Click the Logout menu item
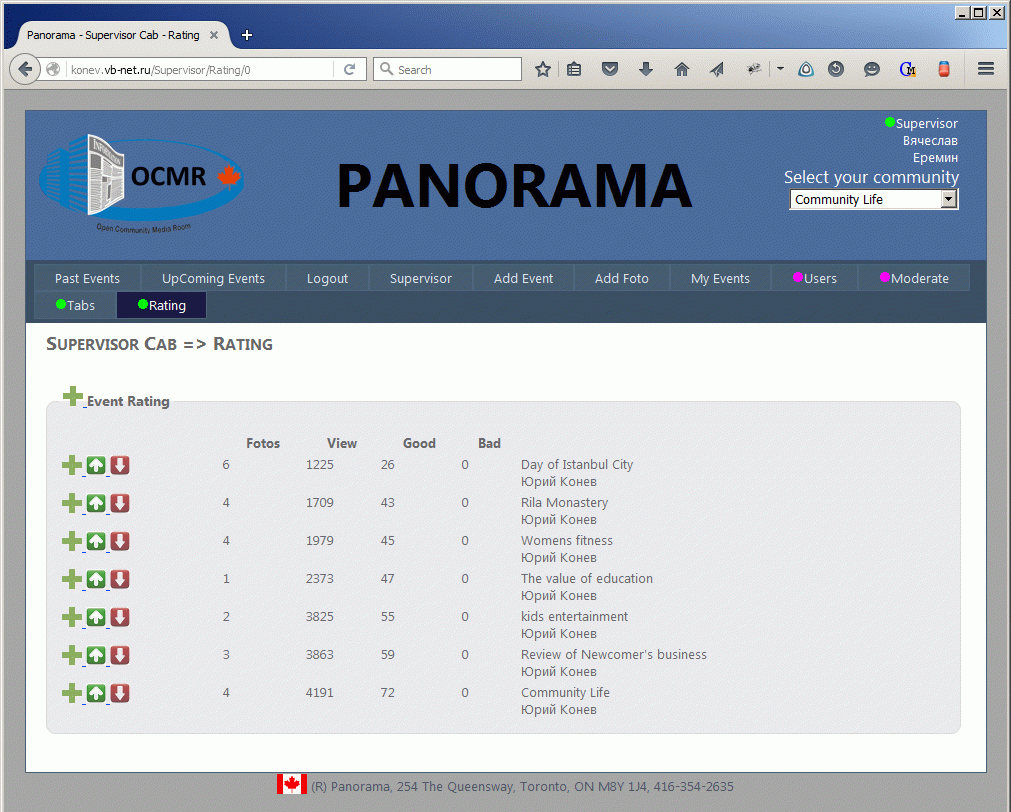The image size is (1011, 812). tap(328, 278)
